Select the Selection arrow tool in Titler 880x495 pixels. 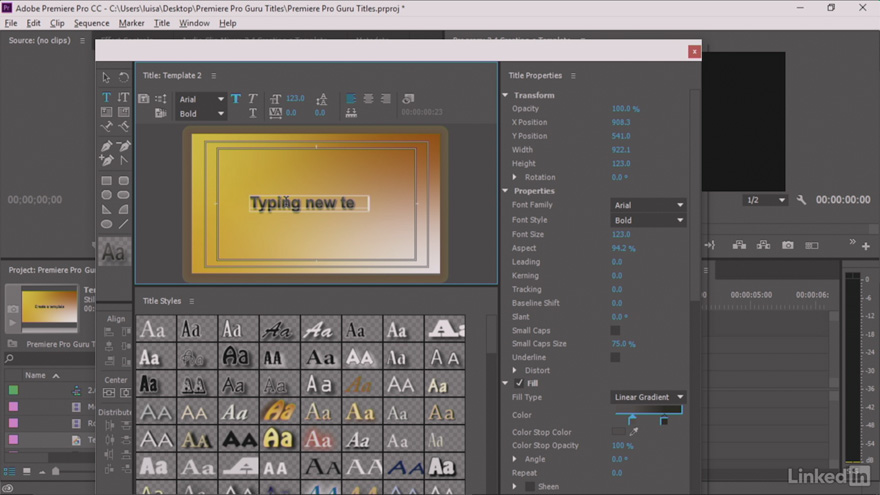click(106, 77)
